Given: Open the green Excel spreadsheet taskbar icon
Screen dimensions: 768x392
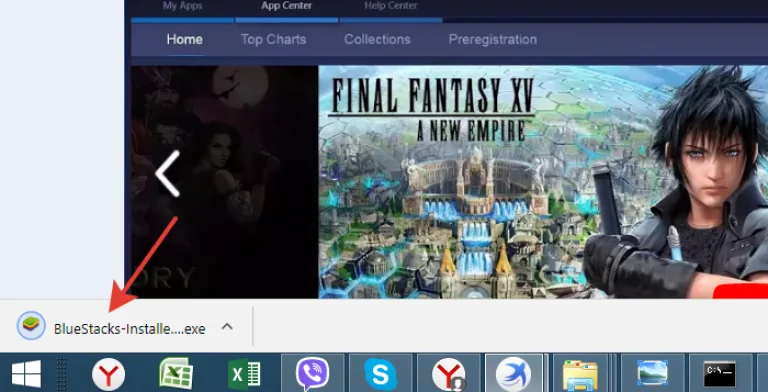Looking at the screenshot, I should pos(176,373).
